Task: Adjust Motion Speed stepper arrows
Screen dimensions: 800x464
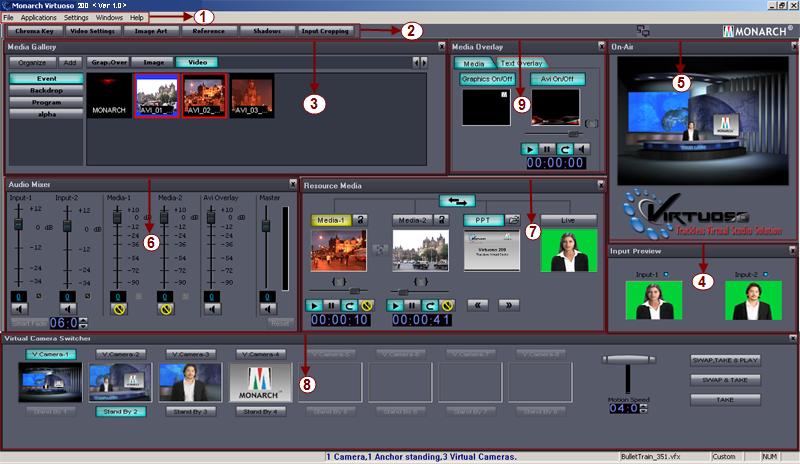Action: [x=643, y=408]
